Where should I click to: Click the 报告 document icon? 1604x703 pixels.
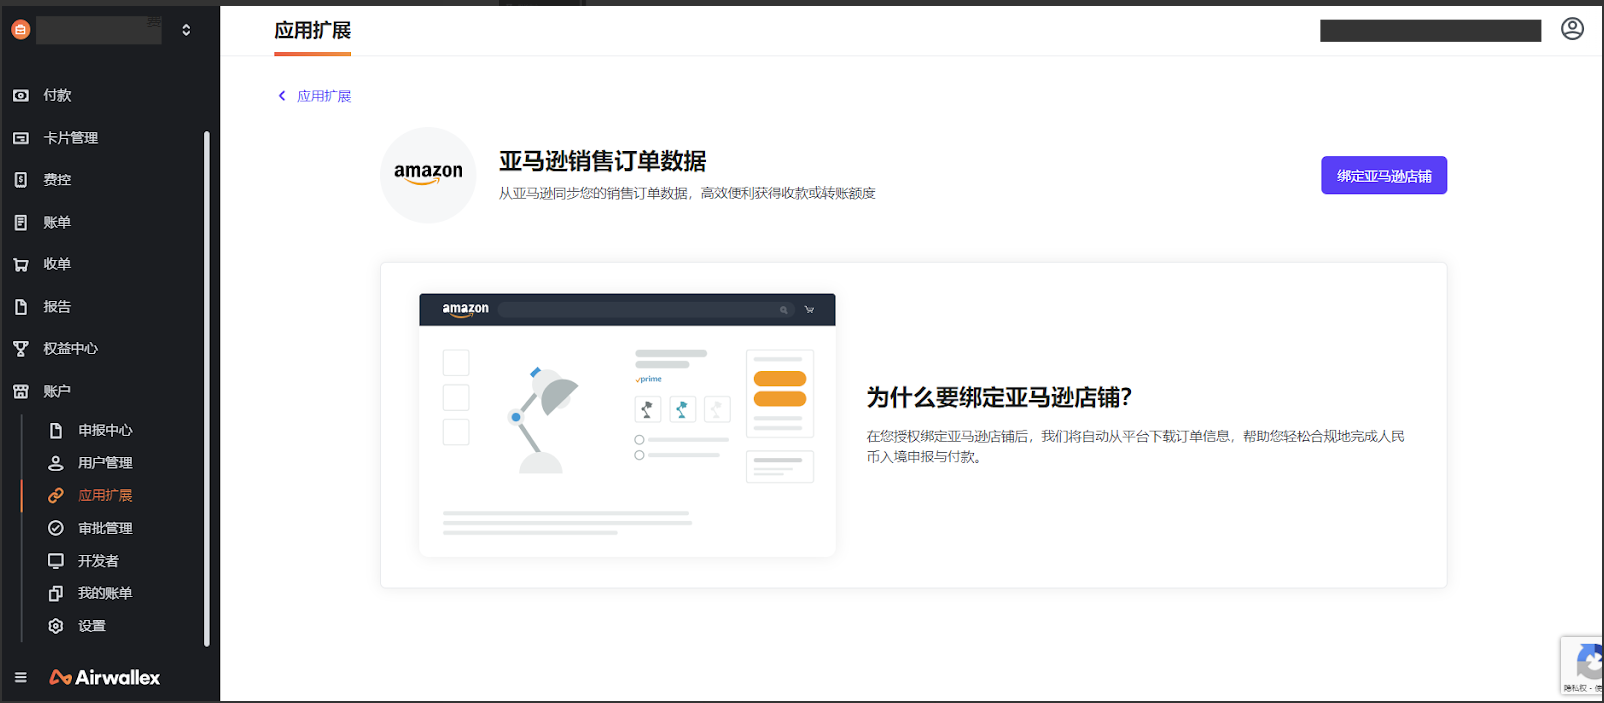tap(21, 307)
